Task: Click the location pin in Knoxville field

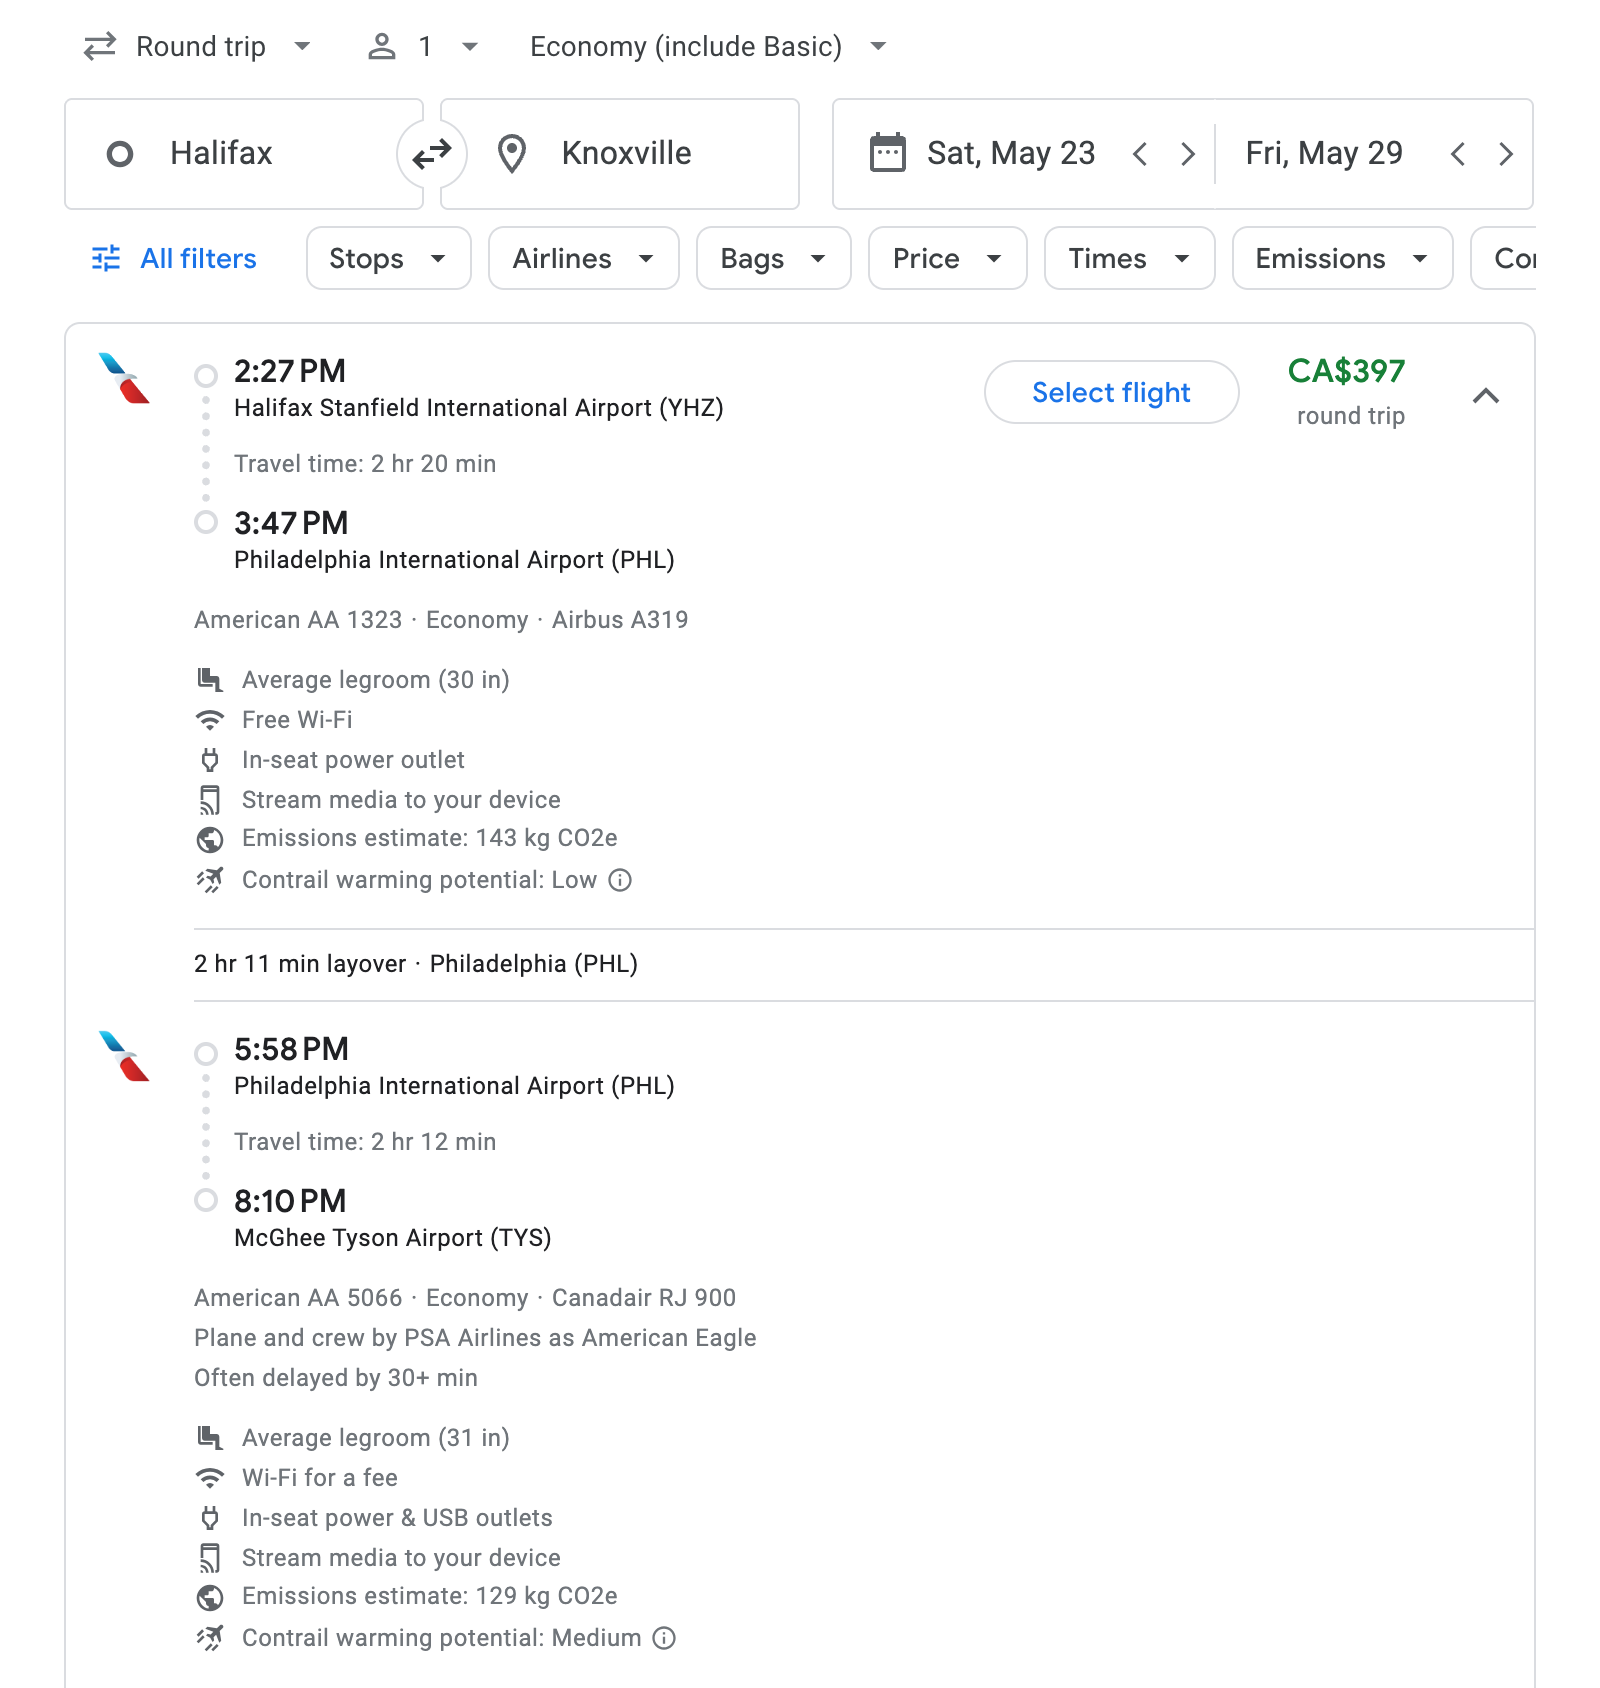Action: (512, 153)
